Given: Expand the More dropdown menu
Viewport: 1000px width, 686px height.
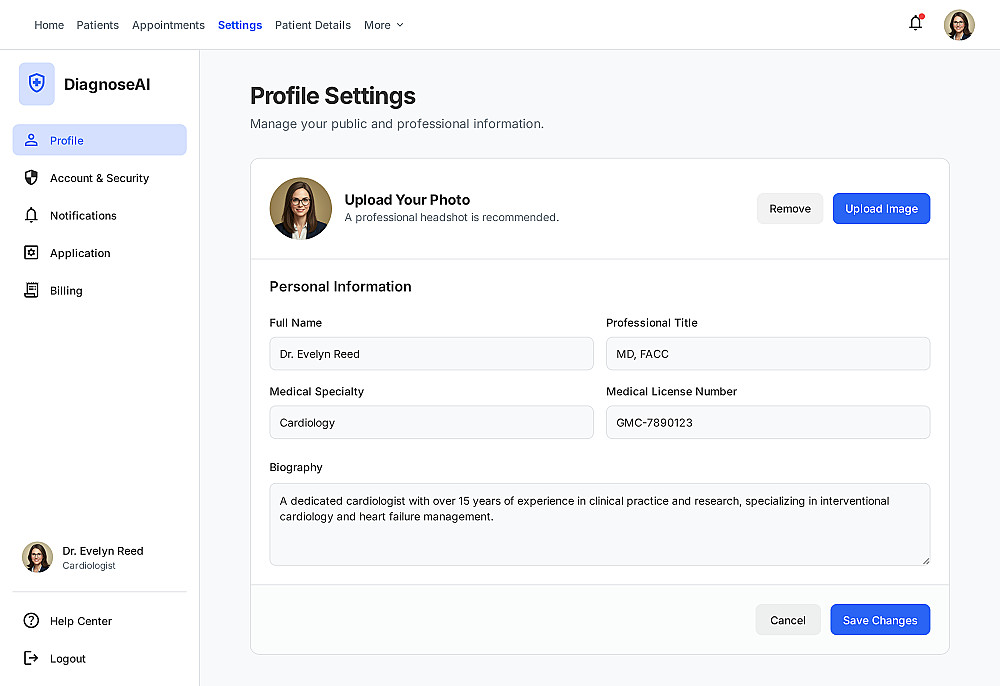Looking at the screenshot, I should tap(384, 25).
